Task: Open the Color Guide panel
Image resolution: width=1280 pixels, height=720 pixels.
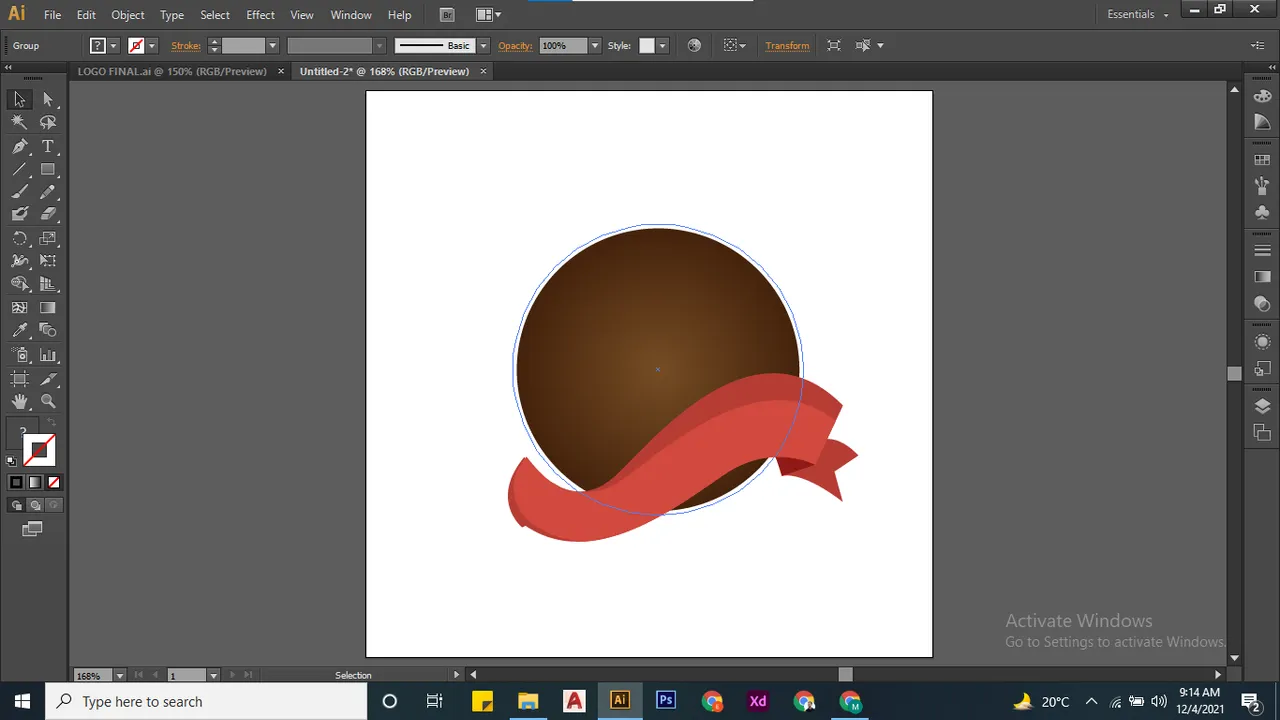Action: pyautogui.click(x=1262, y=121)
